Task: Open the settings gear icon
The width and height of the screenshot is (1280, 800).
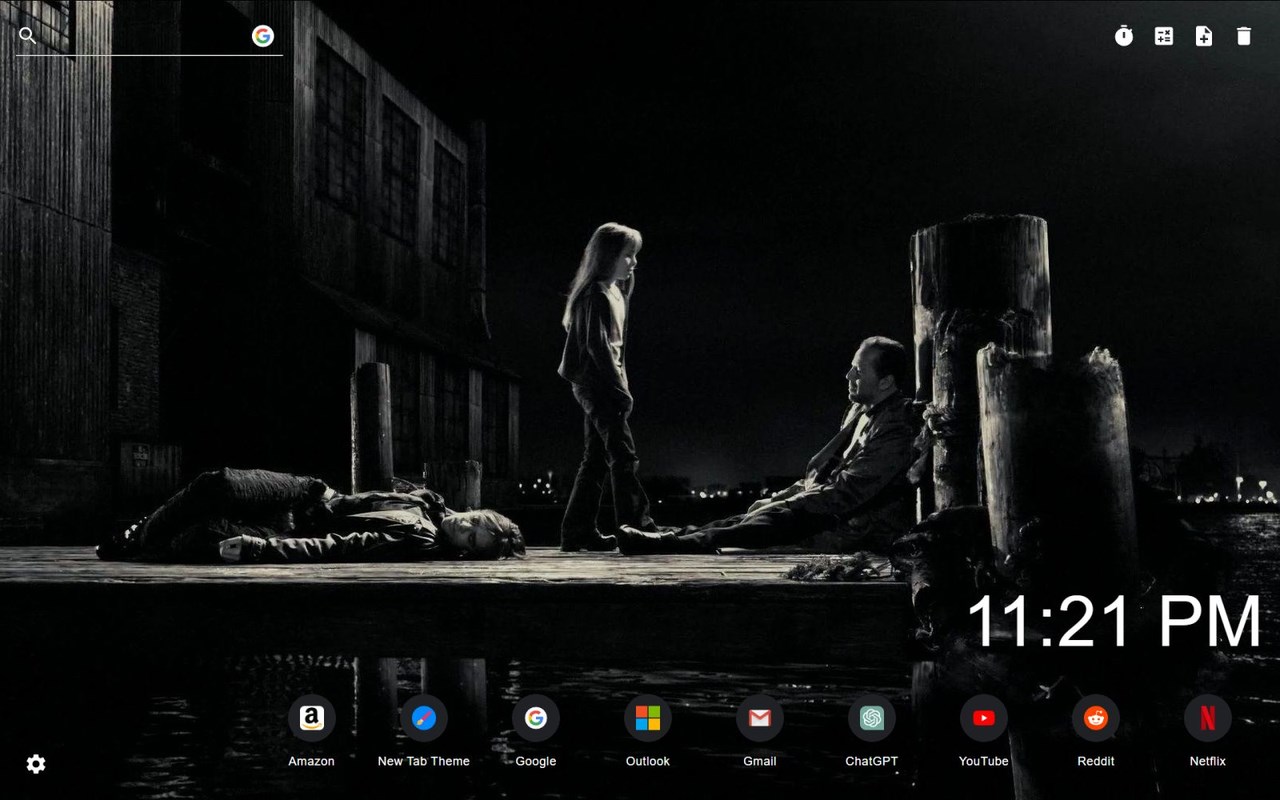Action: pos(36,764)
